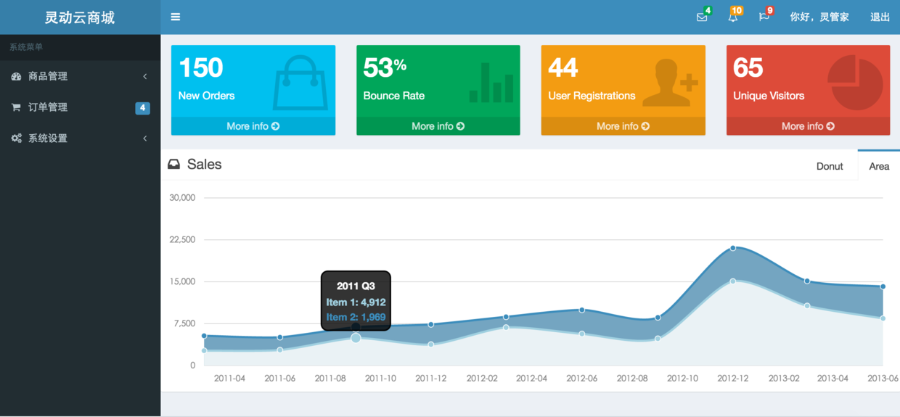This screenshot has height=417, width=900.
Task: Click the dashboard icon beside 商品管理
Action: 16,76
